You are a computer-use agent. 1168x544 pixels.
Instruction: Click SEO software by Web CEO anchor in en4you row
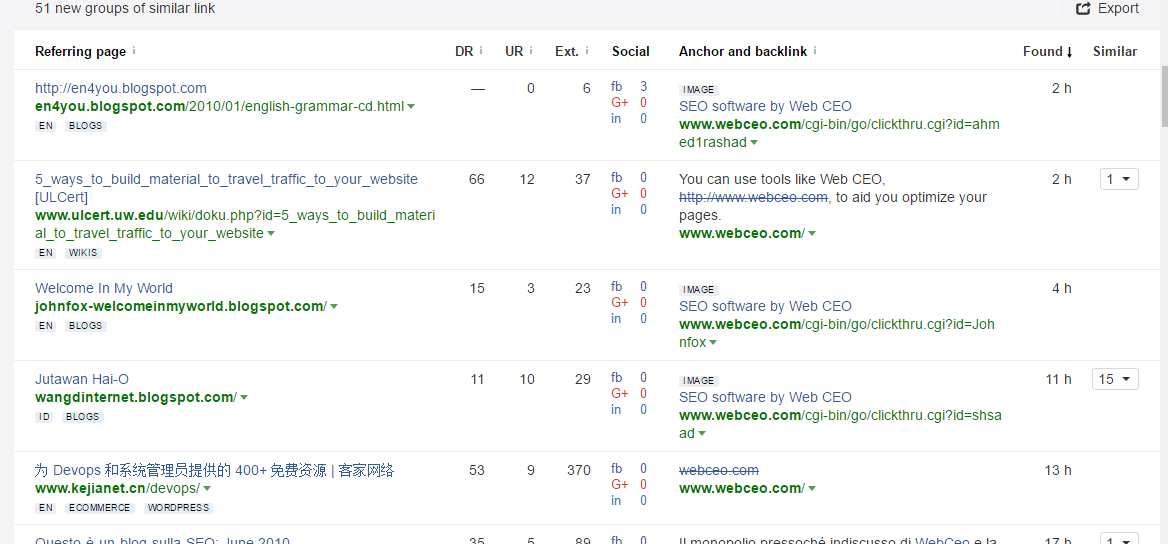click(765, 107)
